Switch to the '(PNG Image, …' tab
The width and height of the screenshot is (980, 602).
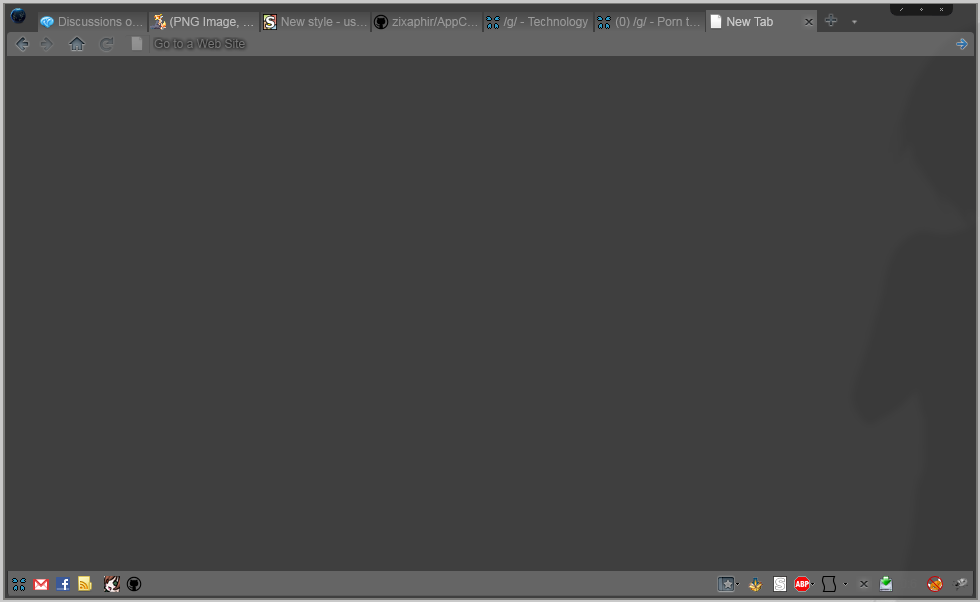[x=204, y=22]
